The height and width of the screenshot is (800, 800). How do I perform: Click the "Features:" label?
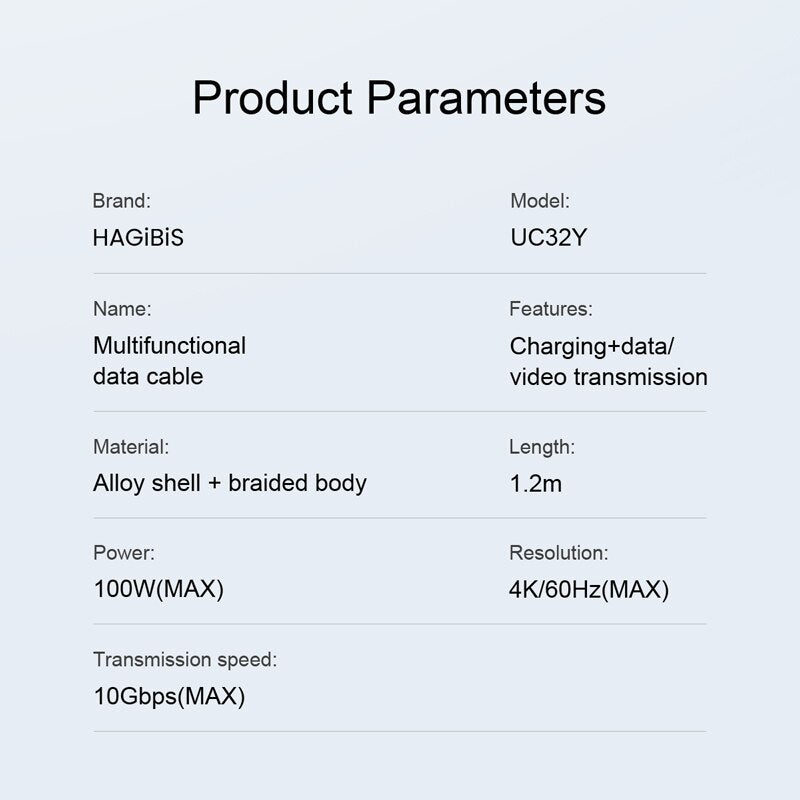[551, 308]
